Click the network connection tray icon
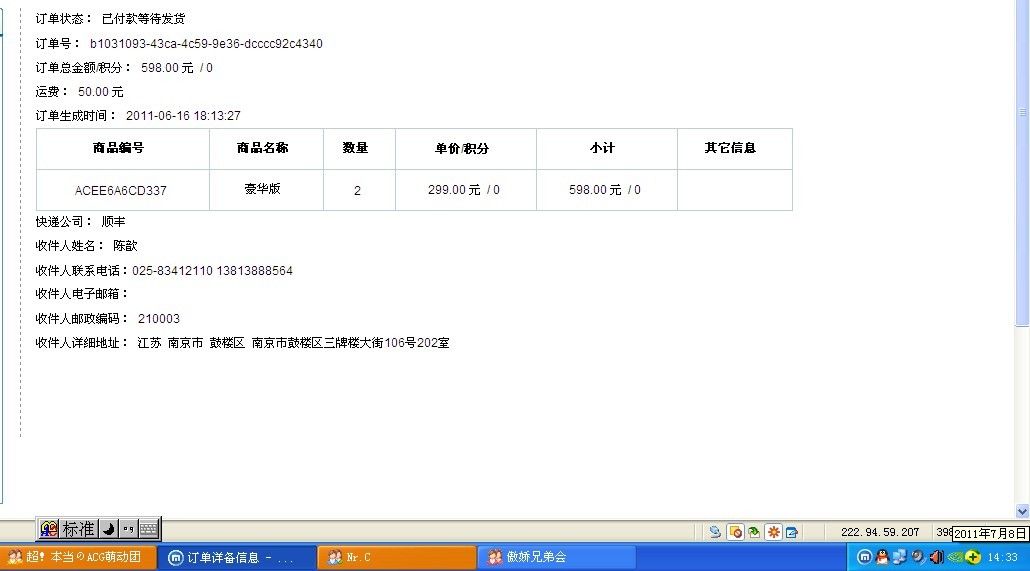This screenshot has width=1030, height=571. tap(899, 557)
